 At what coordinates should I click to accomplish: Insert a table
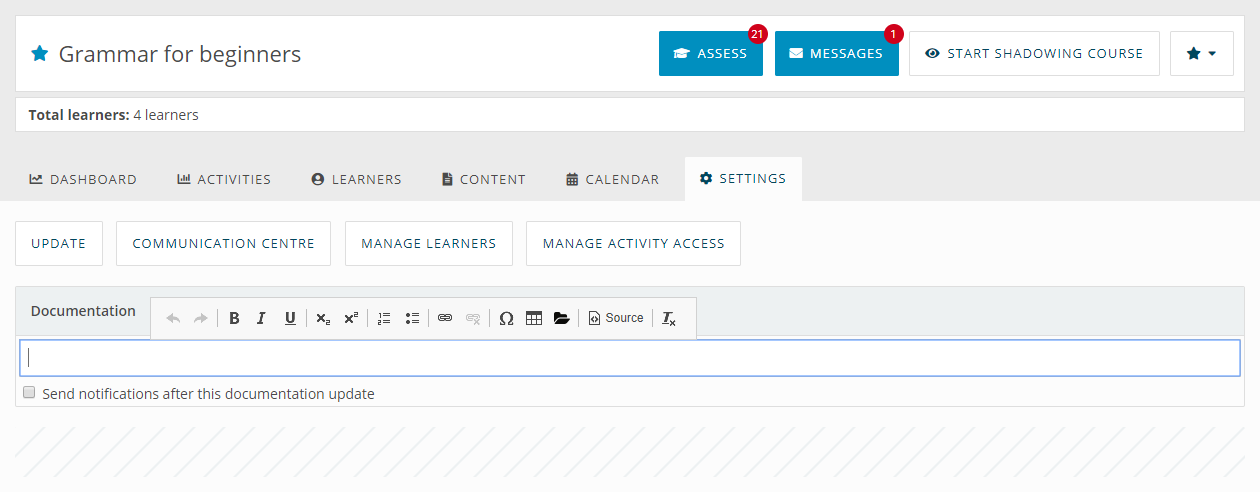click(x=534, y=318)
